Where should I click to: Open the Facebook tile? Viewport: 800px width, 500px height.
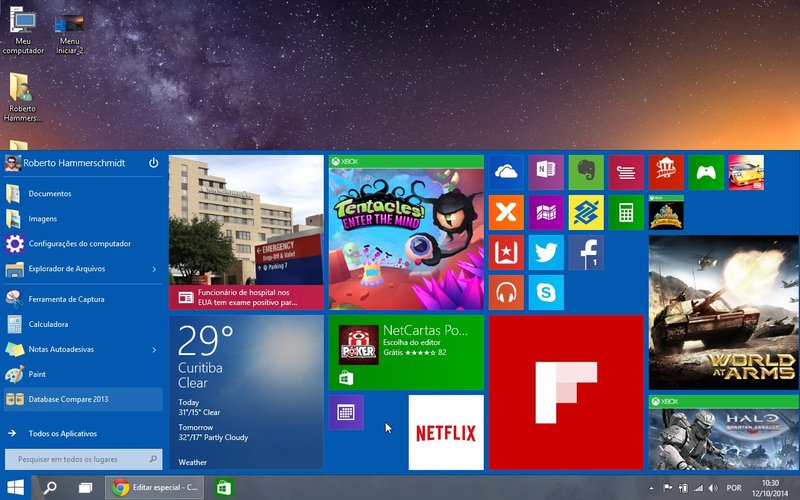tap(586, 253)
